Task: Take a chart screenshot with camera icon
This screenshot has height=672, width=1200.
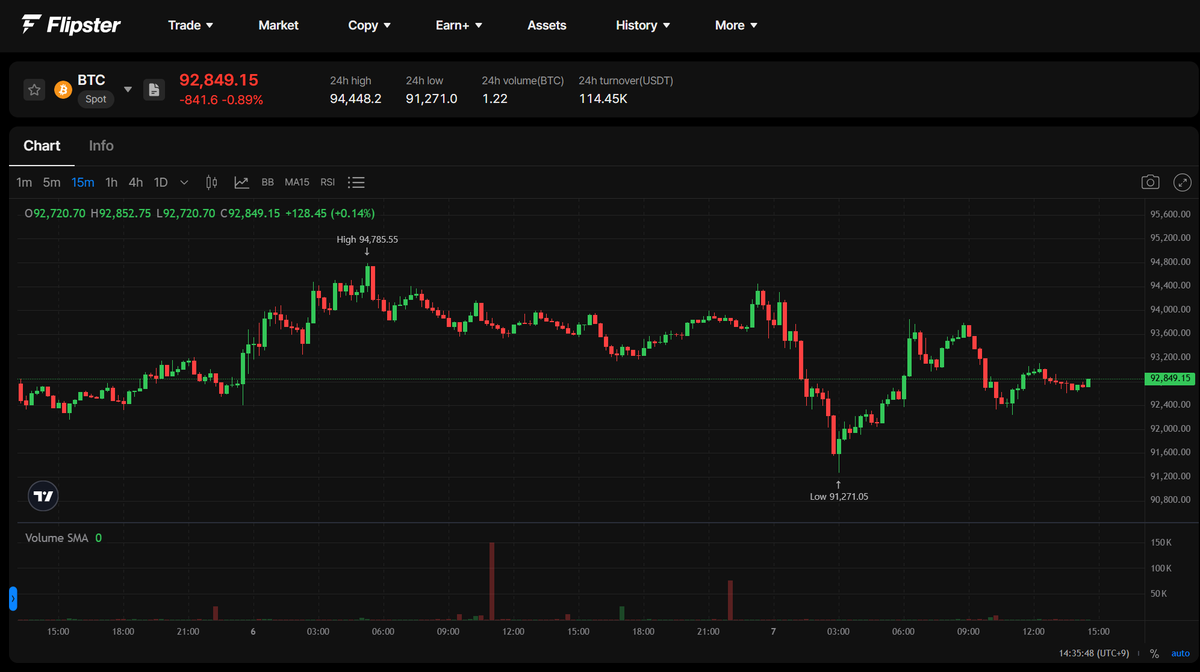Action: click(1150, 182)
